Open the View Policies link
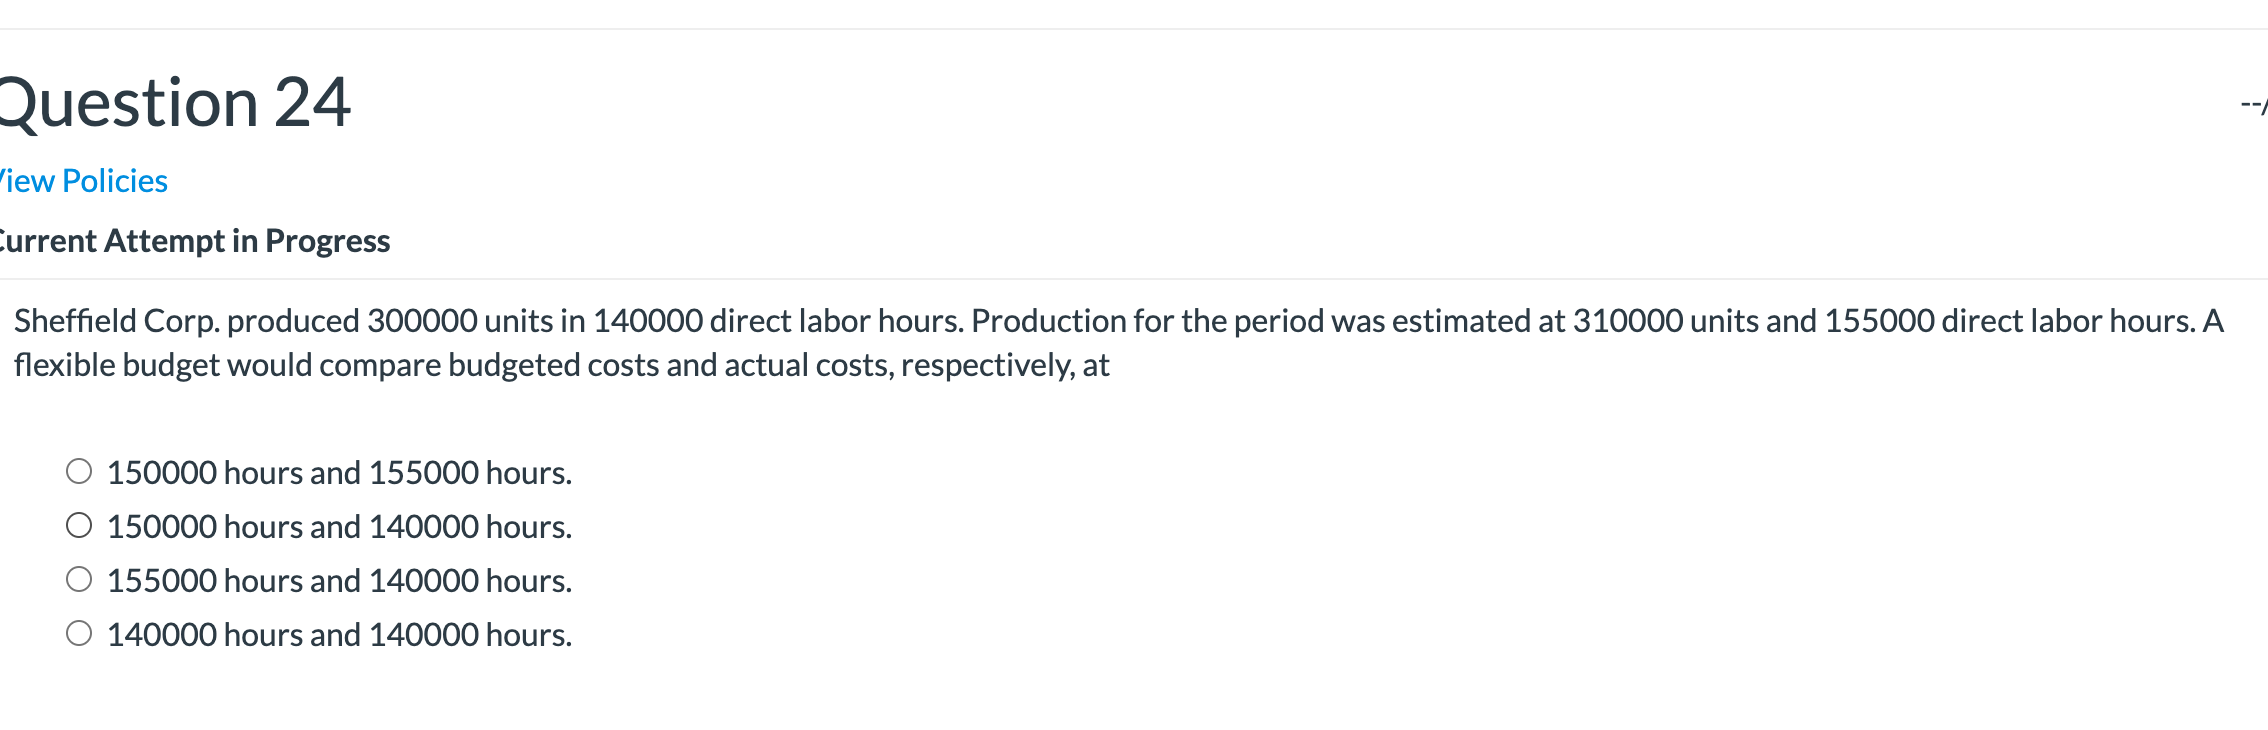The height and width of the screenshot is (730, 2268). click(x=80, y=180)
